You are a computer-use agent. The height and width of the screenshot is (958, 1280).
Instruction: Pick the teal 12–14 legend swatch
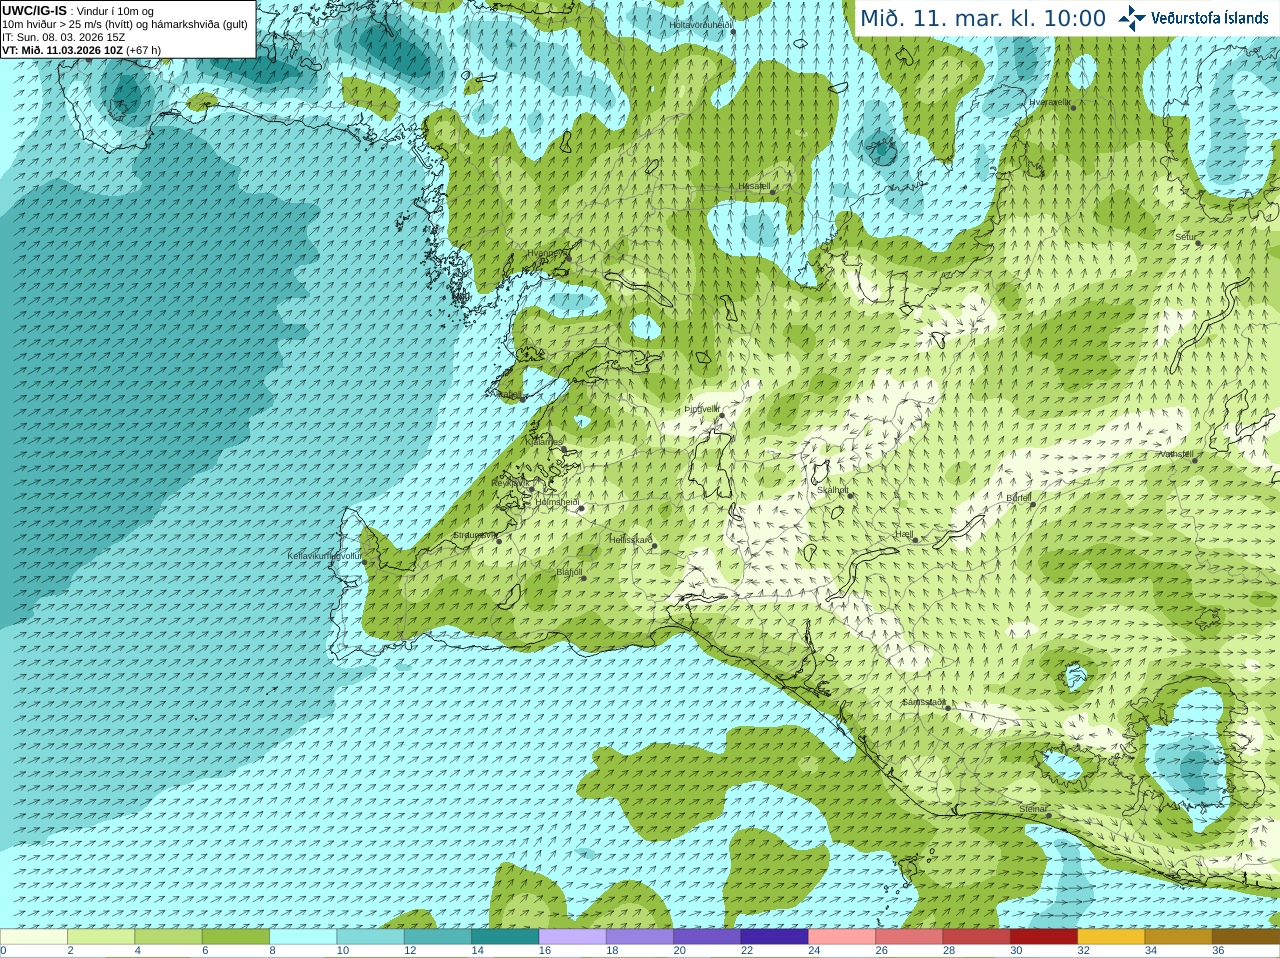pyautogui.click(x=438, y=937)
